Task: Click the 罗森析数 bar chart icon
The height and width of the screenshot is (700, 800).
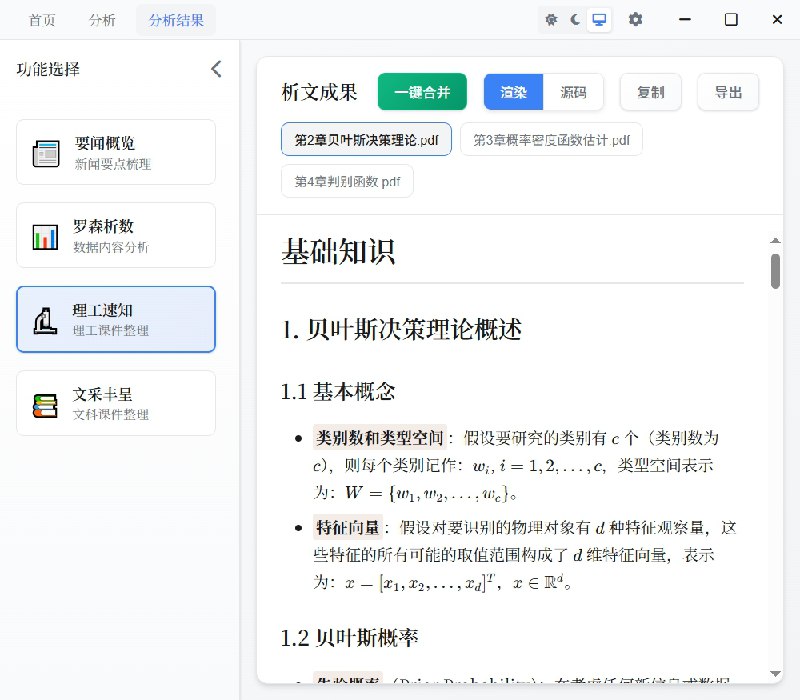Action: tap(45, 234)
